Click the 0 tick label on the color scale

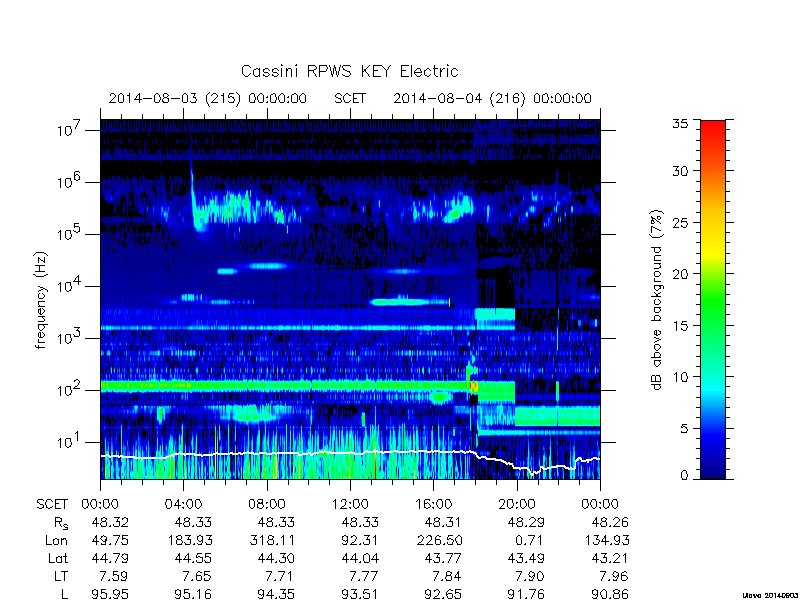(684, 475)
